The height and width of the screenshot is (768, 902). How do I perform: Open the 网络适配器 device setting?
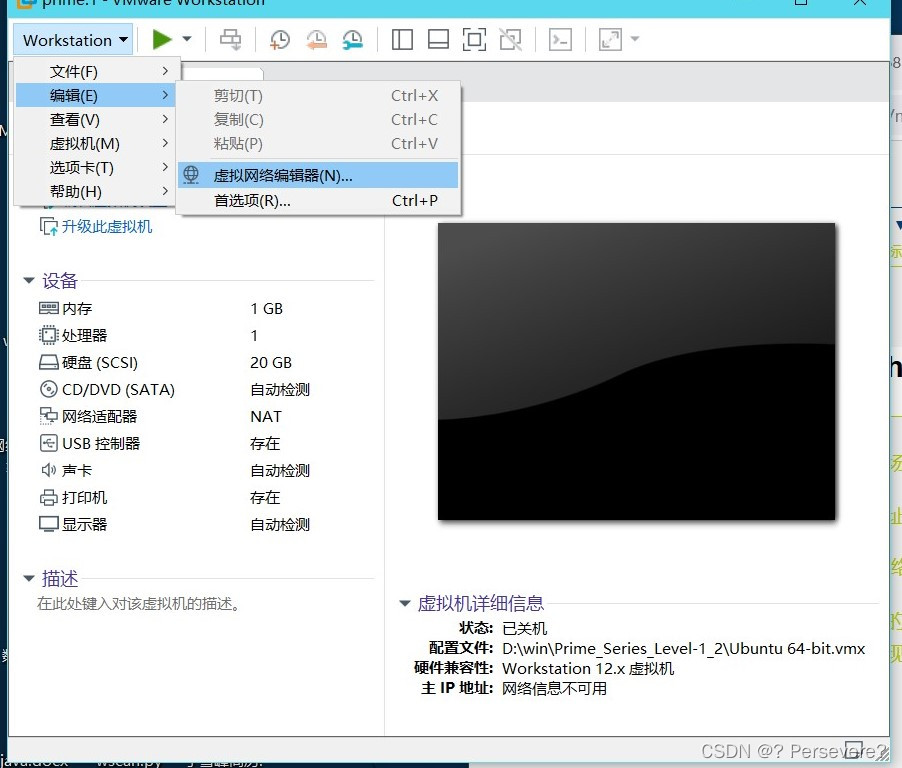click(x=100, y=416)
